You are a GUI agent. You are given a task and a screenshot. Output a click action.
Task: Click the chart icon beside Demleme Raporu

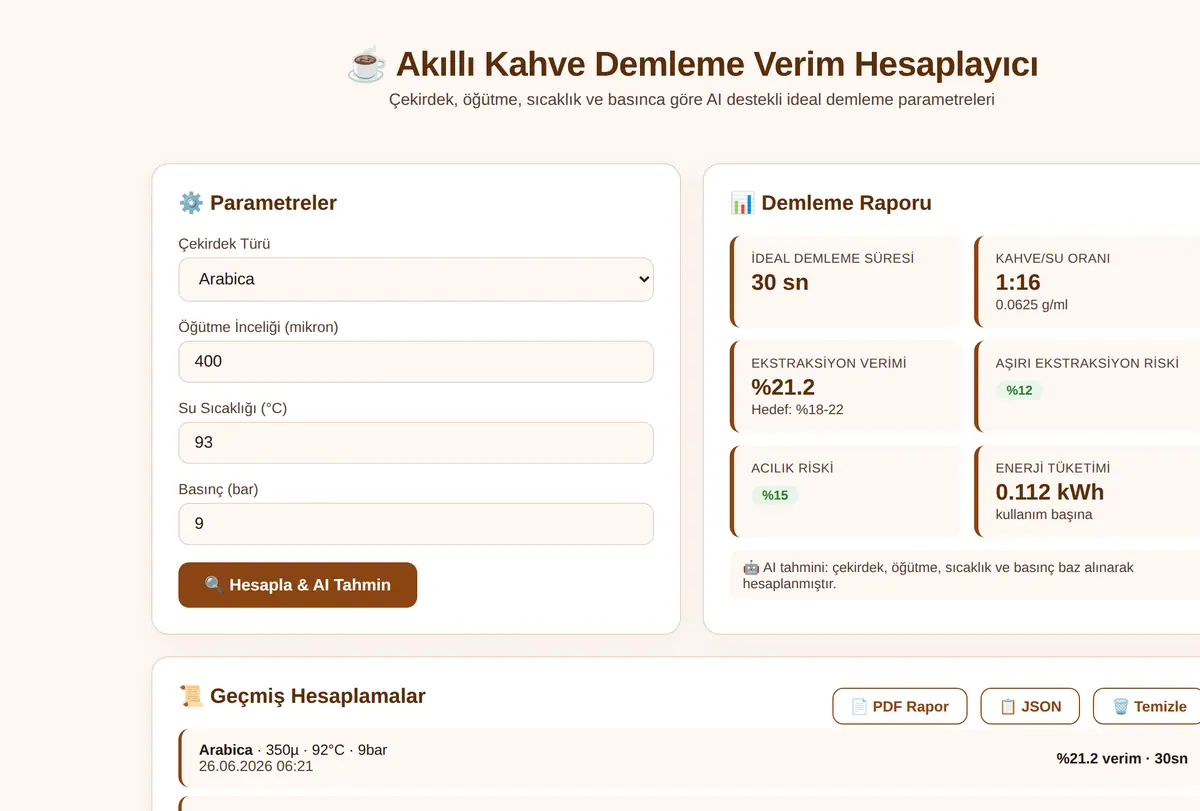pyautogui.click(x=743, y=203)
